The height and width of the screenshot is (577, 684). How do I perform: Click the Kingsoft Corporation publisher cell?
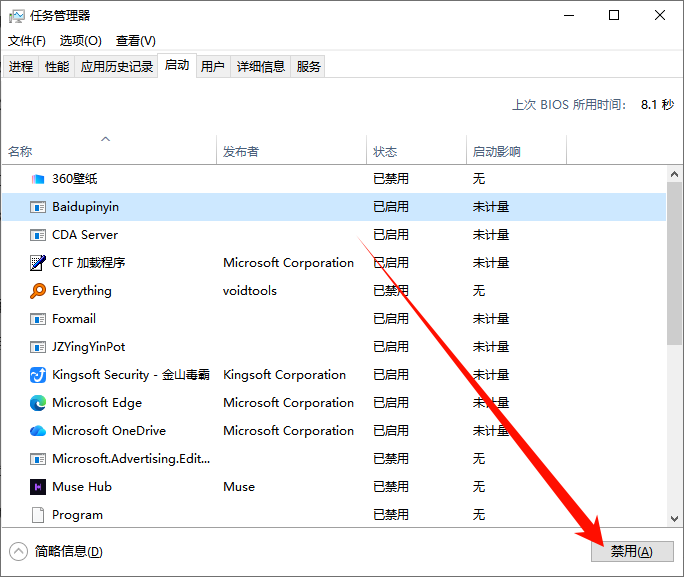[284, 375]
